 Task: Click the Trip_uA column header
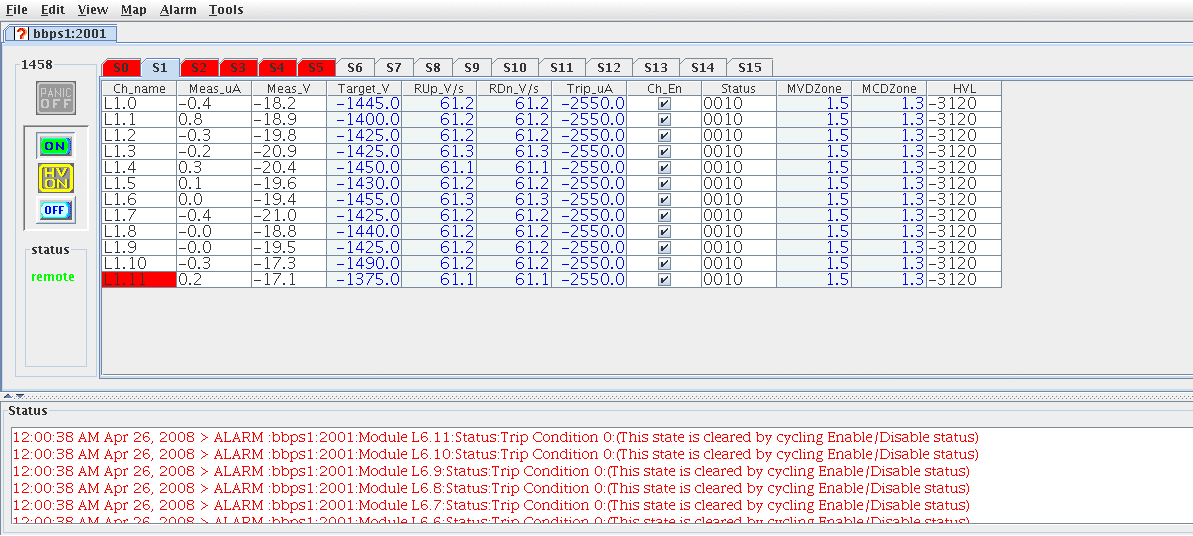tap(590, 88)
